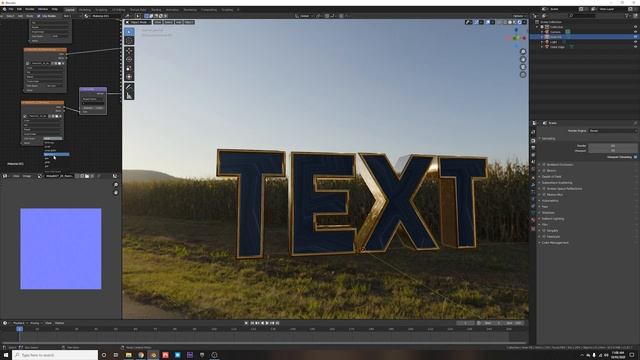
Task: Expand the Depth of Field panel
Action: pyautogui.click(x=551, y=177)
